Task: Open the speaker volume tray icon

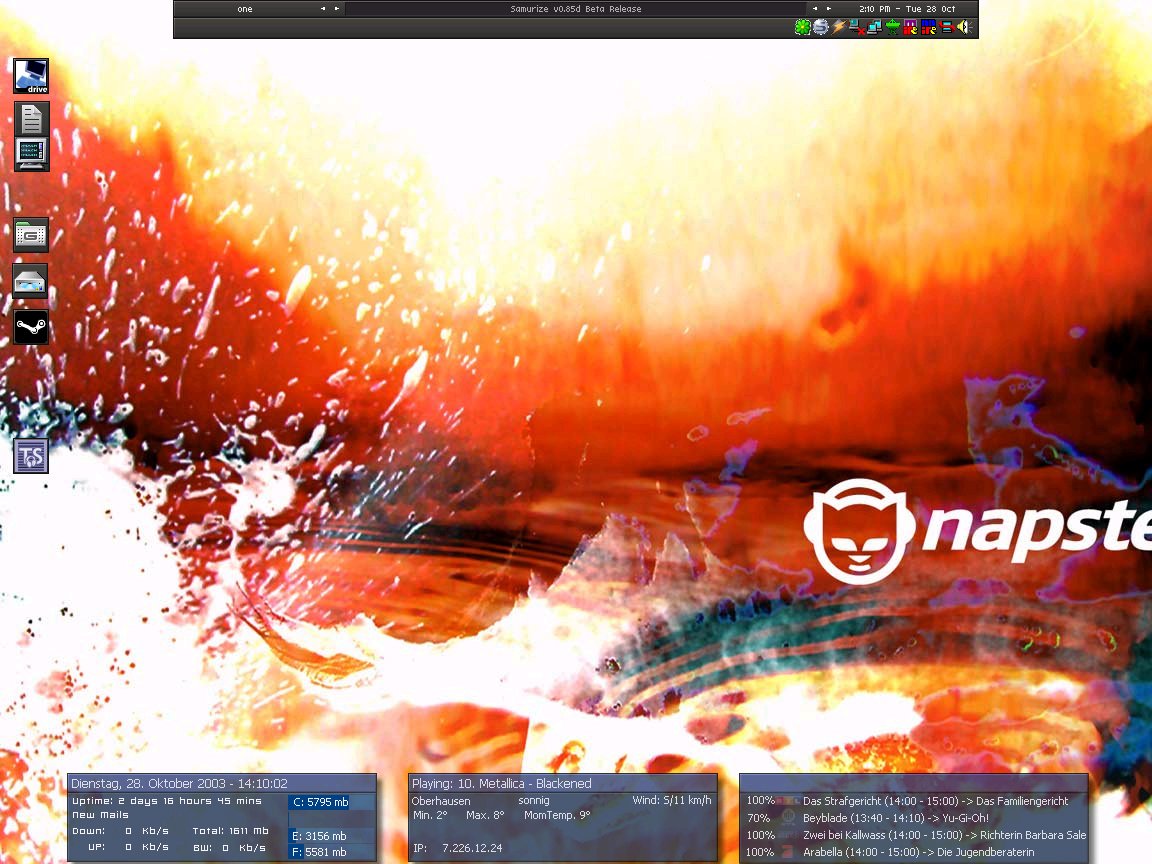Action: [965, 27]
